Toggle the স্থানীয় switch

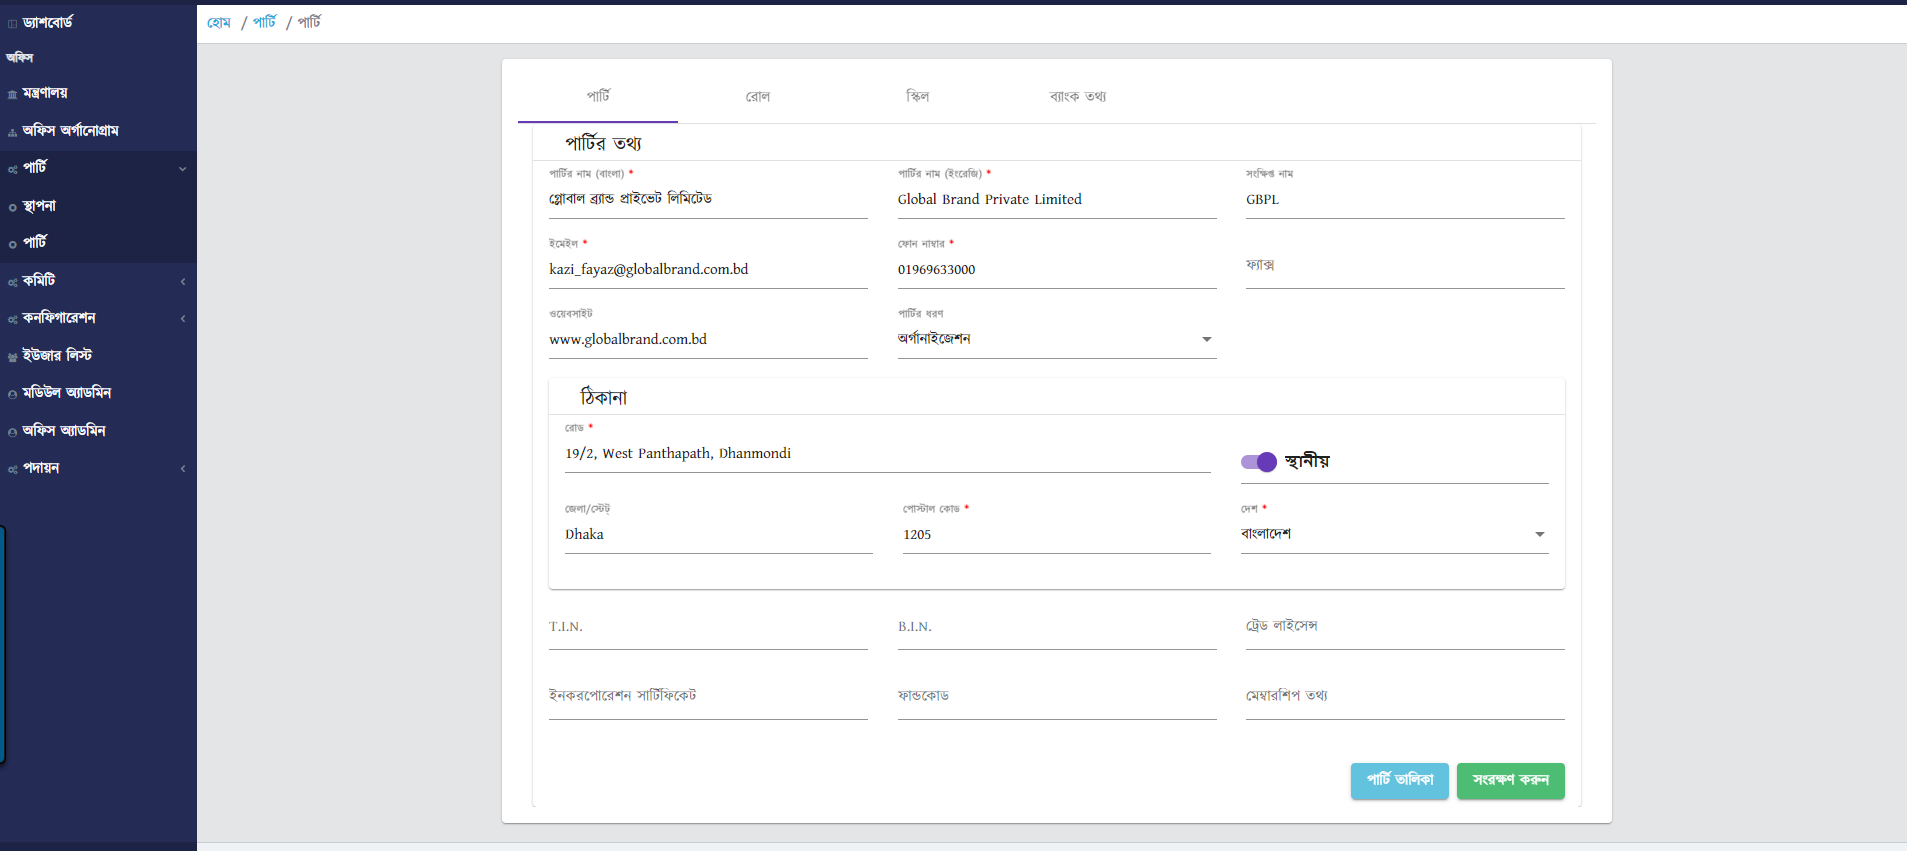point(1259,461)
